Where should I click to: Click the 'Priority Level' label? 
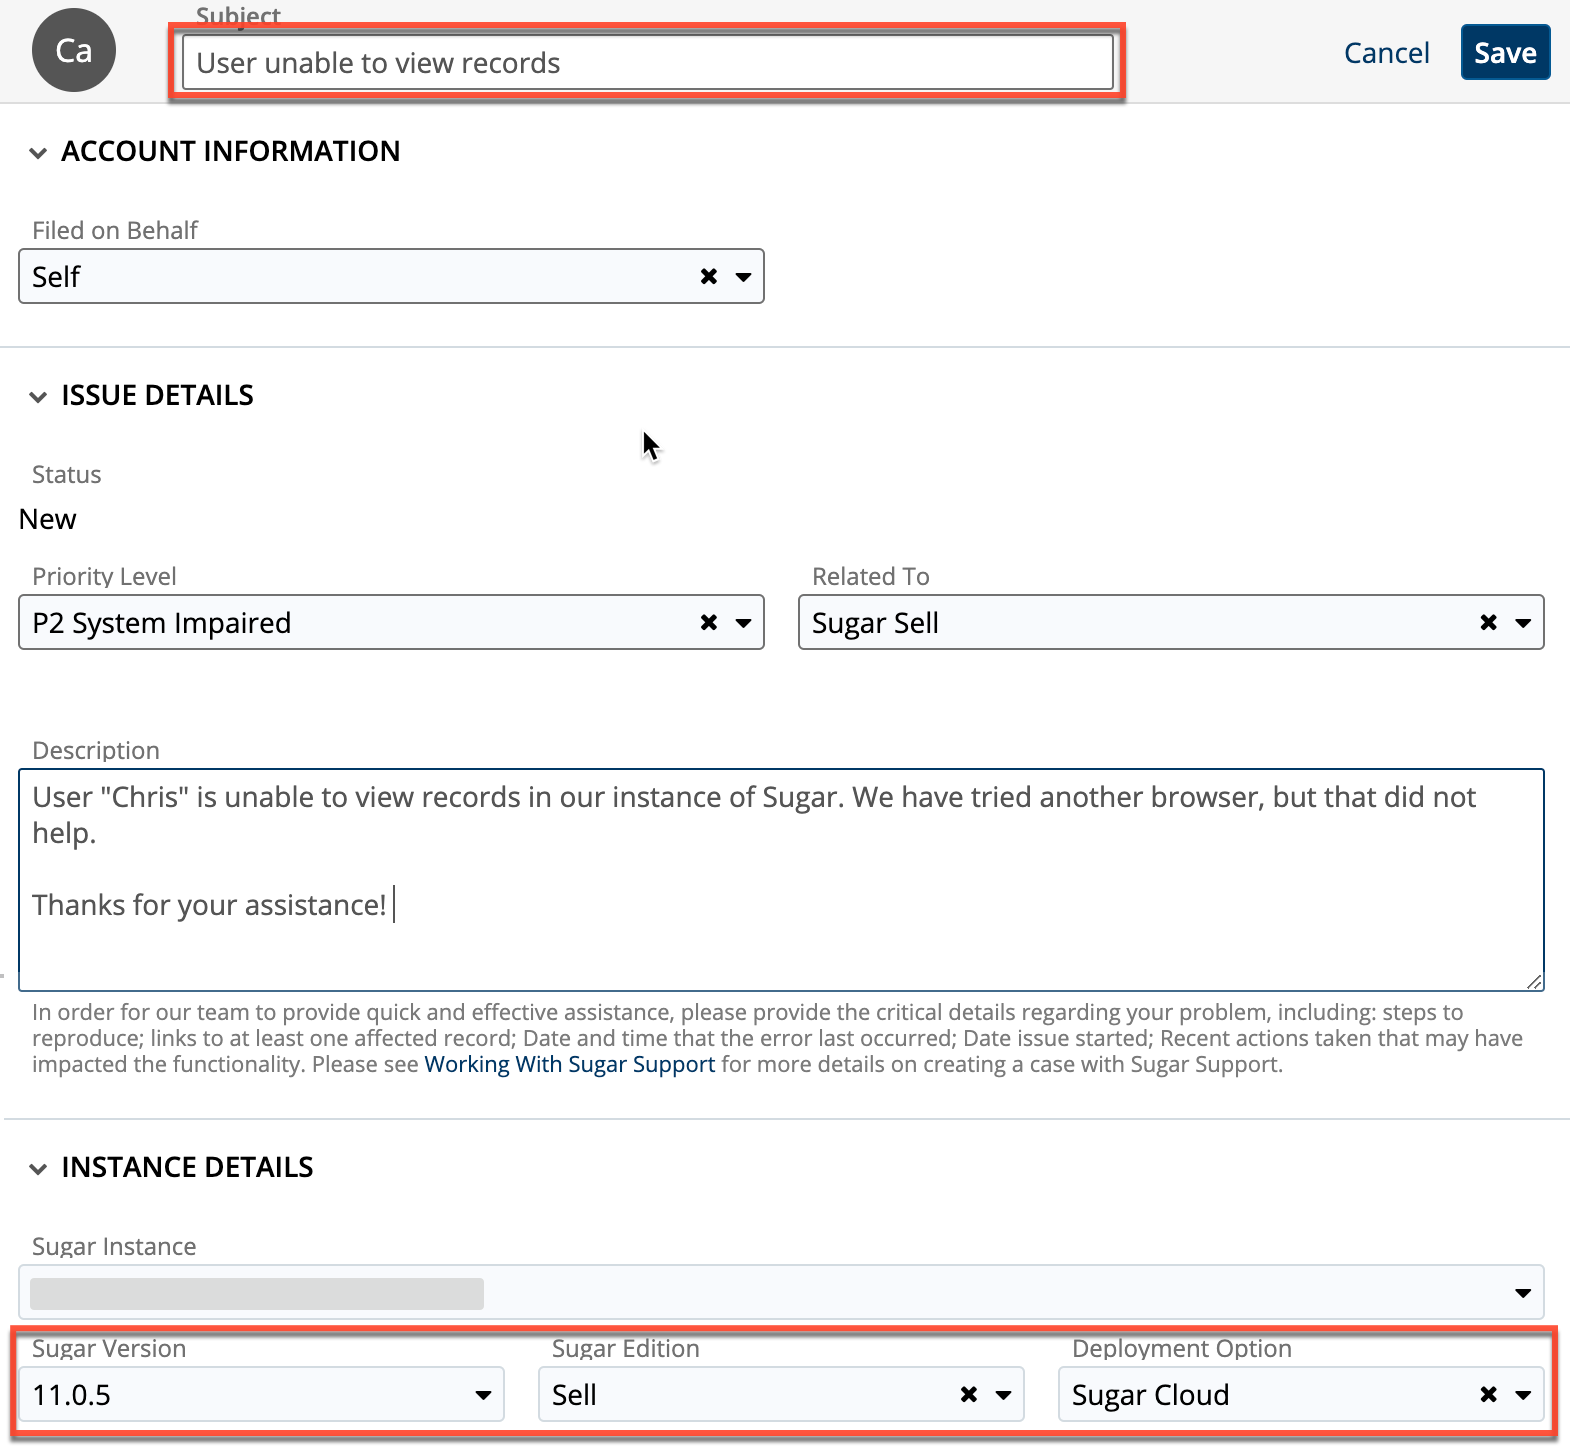[104, 577]
